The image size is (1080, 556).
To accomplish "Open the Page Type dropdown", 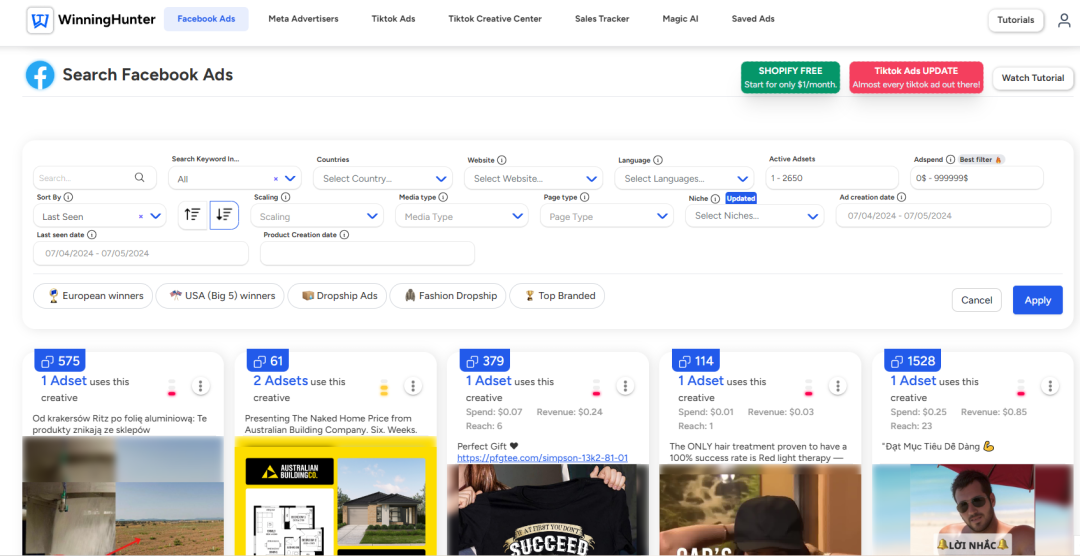I will click(606, 216).
